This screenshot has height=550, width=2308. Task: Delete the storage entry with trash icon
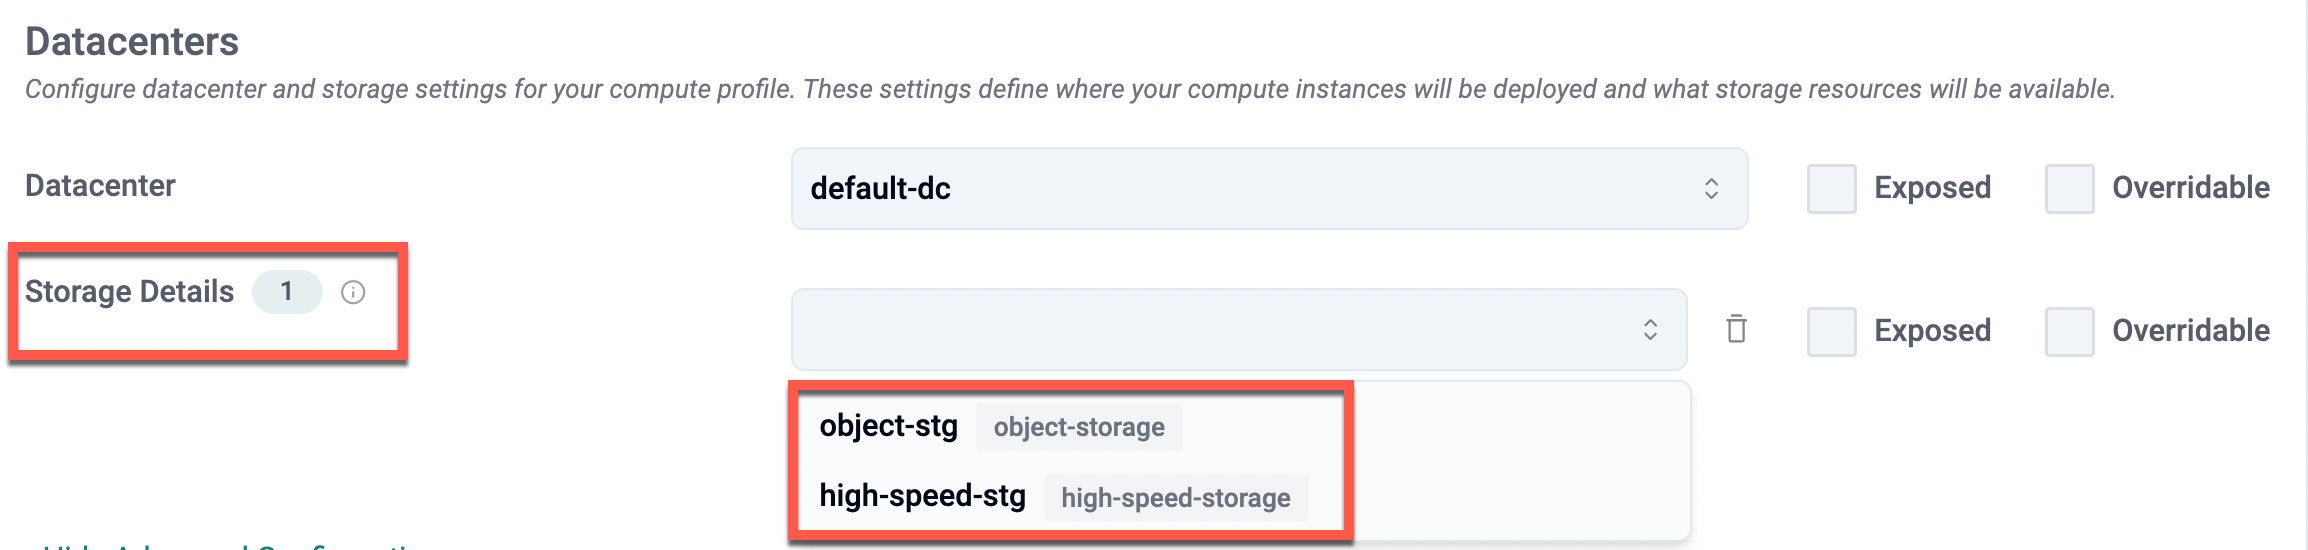pos(1736,329)
